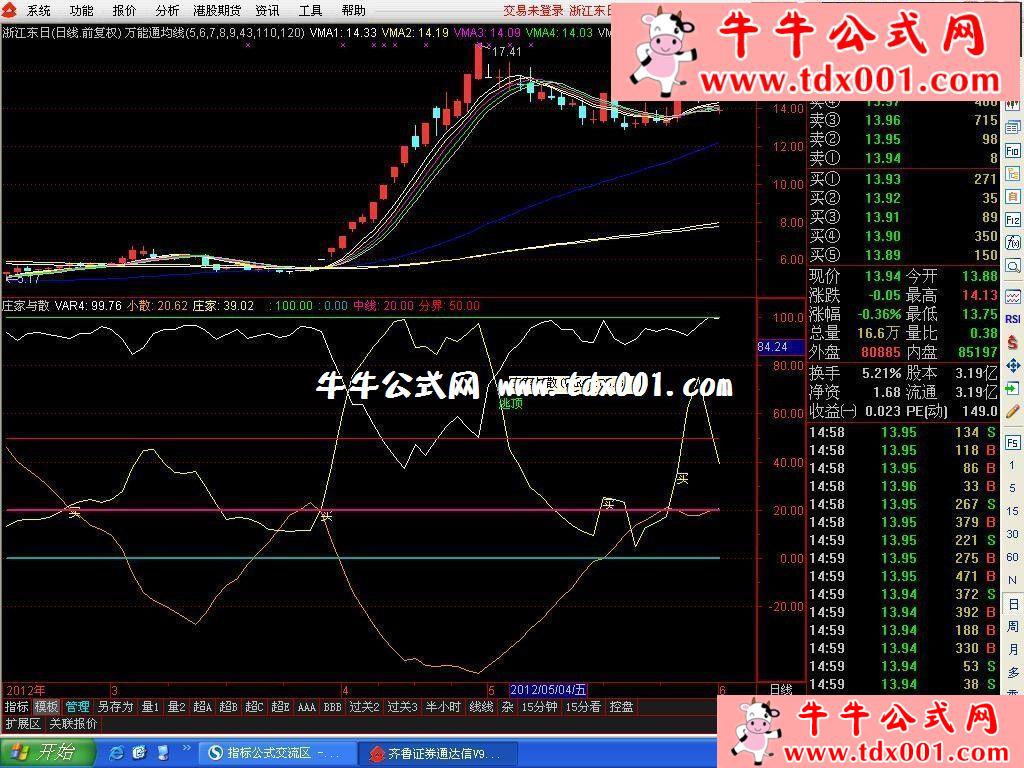Select the 15-minute period button in sidebar

pos(1013,511)
